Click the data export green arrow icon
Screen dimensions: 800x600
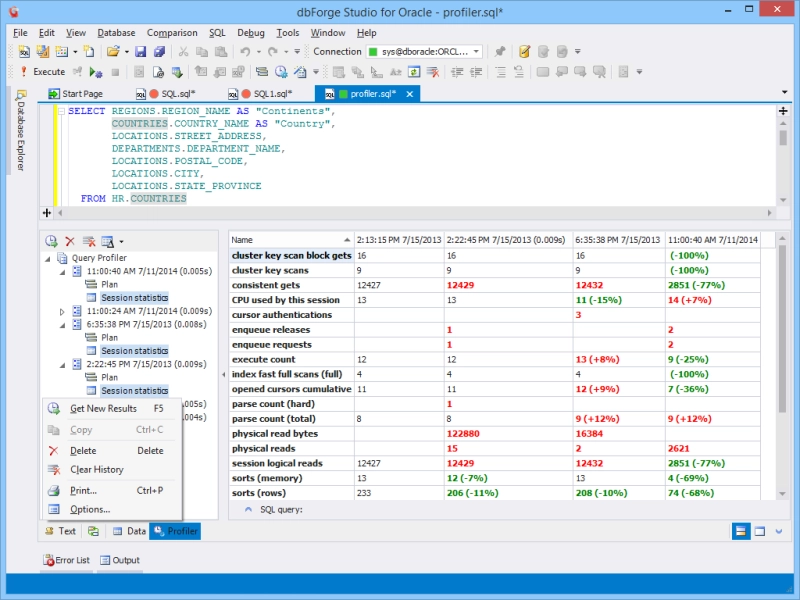point(177,72)
